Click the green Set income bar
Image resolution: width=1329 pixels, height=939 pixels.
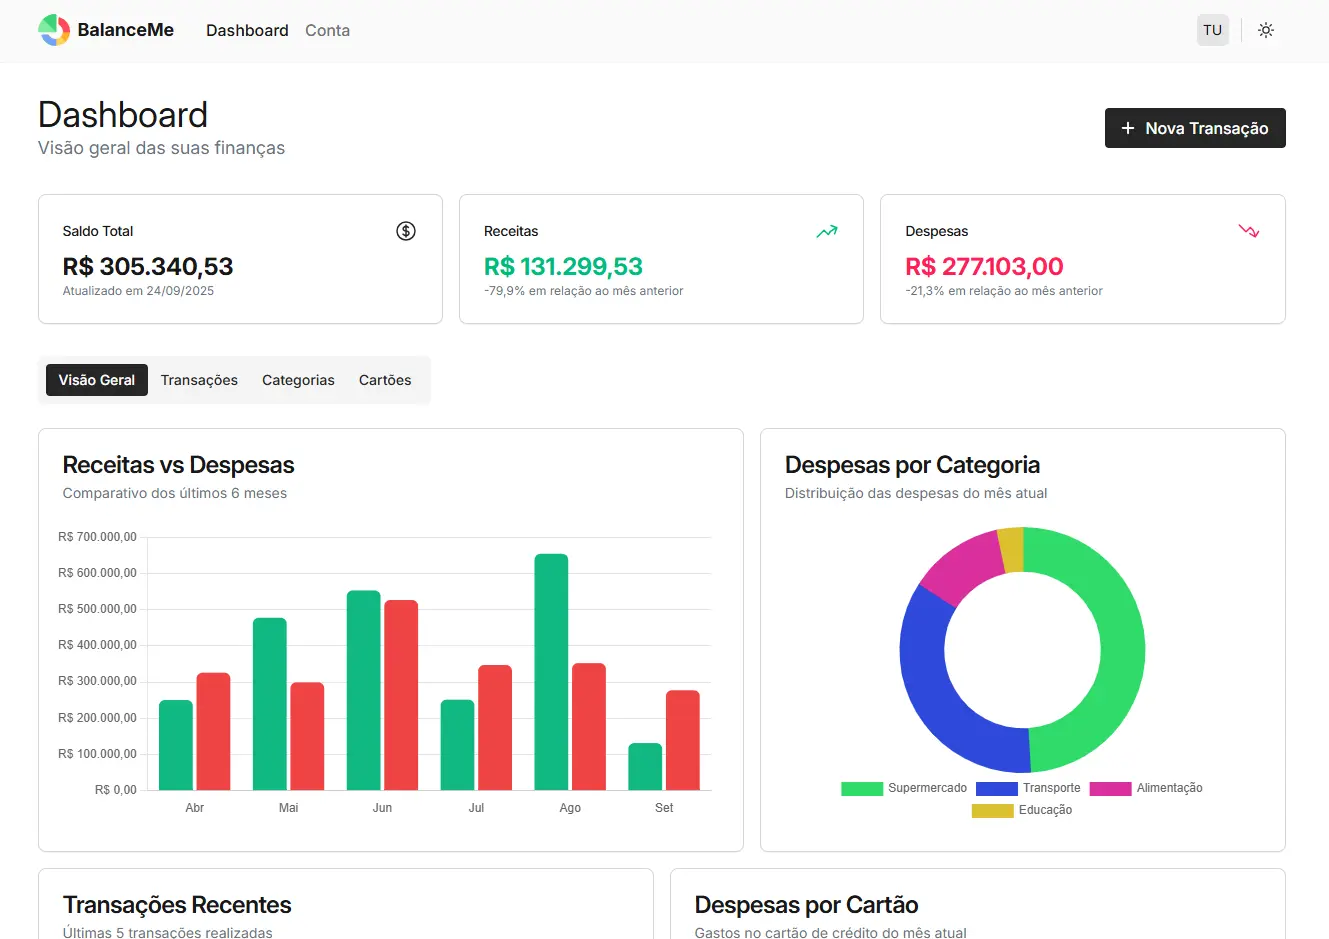point(645,767)
